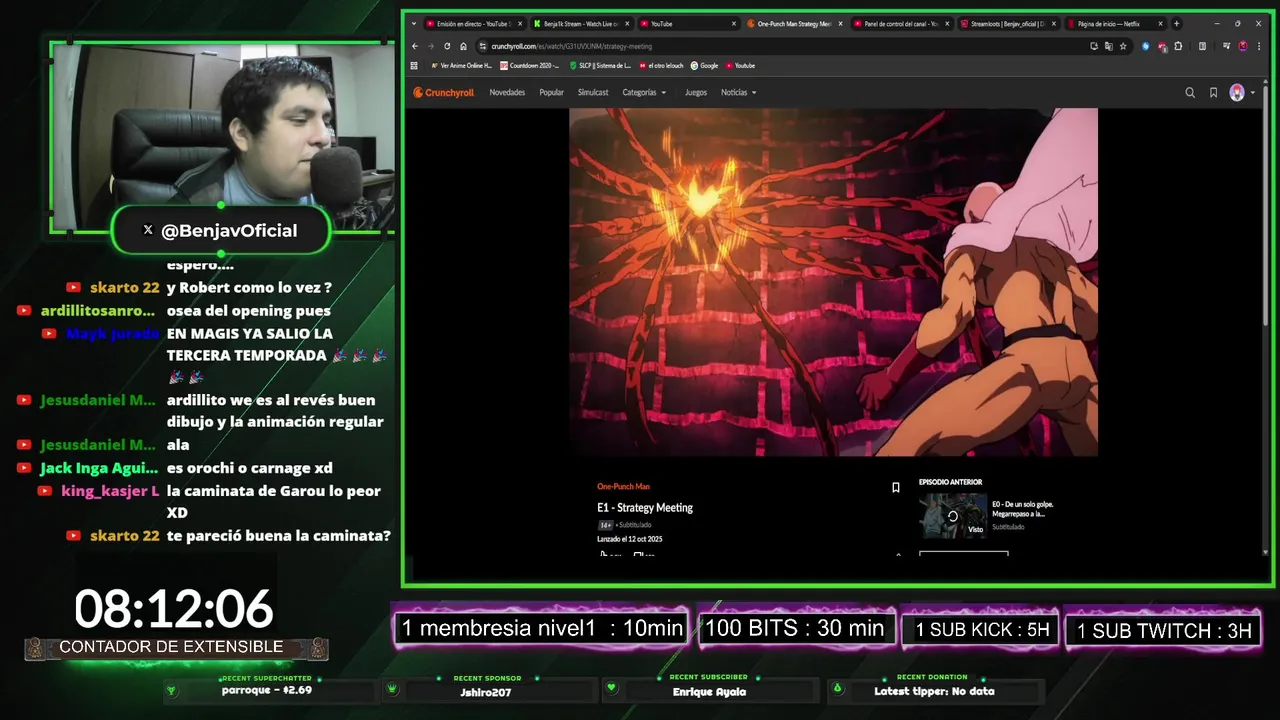Add Strategy Meeting episode to watchlist

point(896,488)
